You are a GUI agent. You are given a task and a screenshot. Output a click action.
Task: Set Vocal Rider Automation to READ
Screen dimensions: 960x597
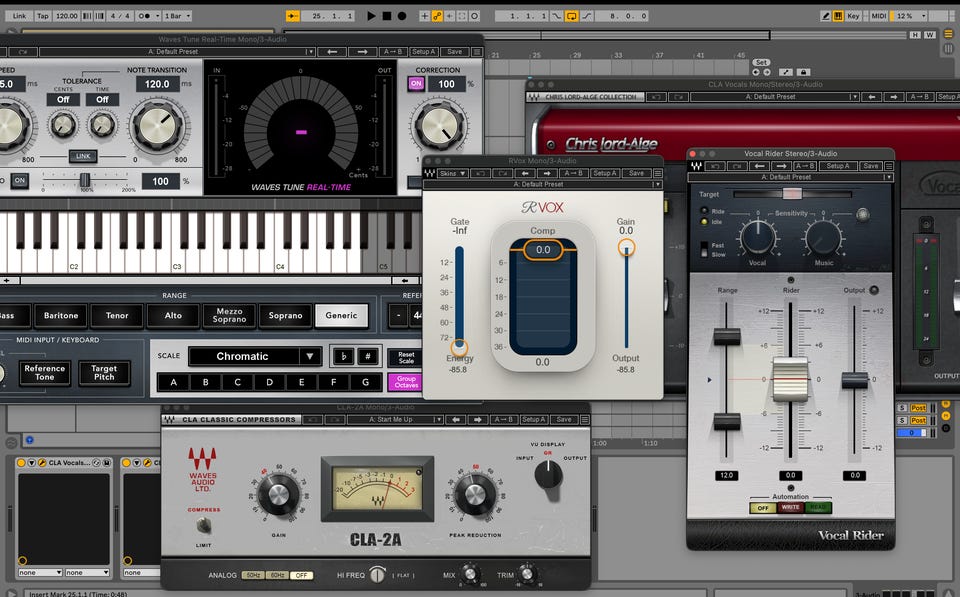click(818, 508)
